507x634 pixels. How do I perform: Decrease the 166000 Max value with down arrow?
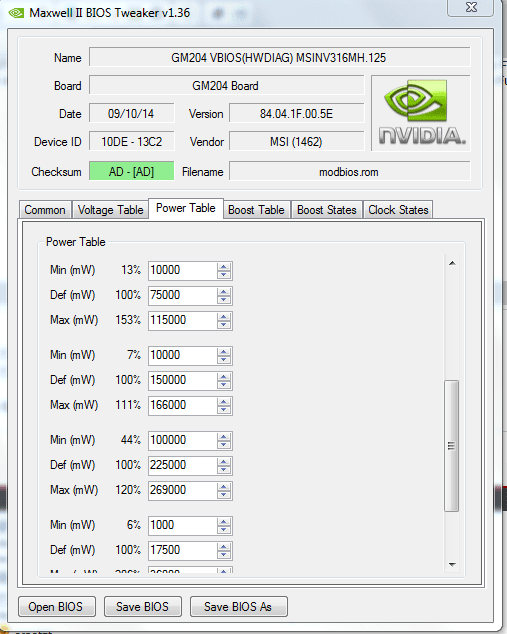(x=224, y=410)
